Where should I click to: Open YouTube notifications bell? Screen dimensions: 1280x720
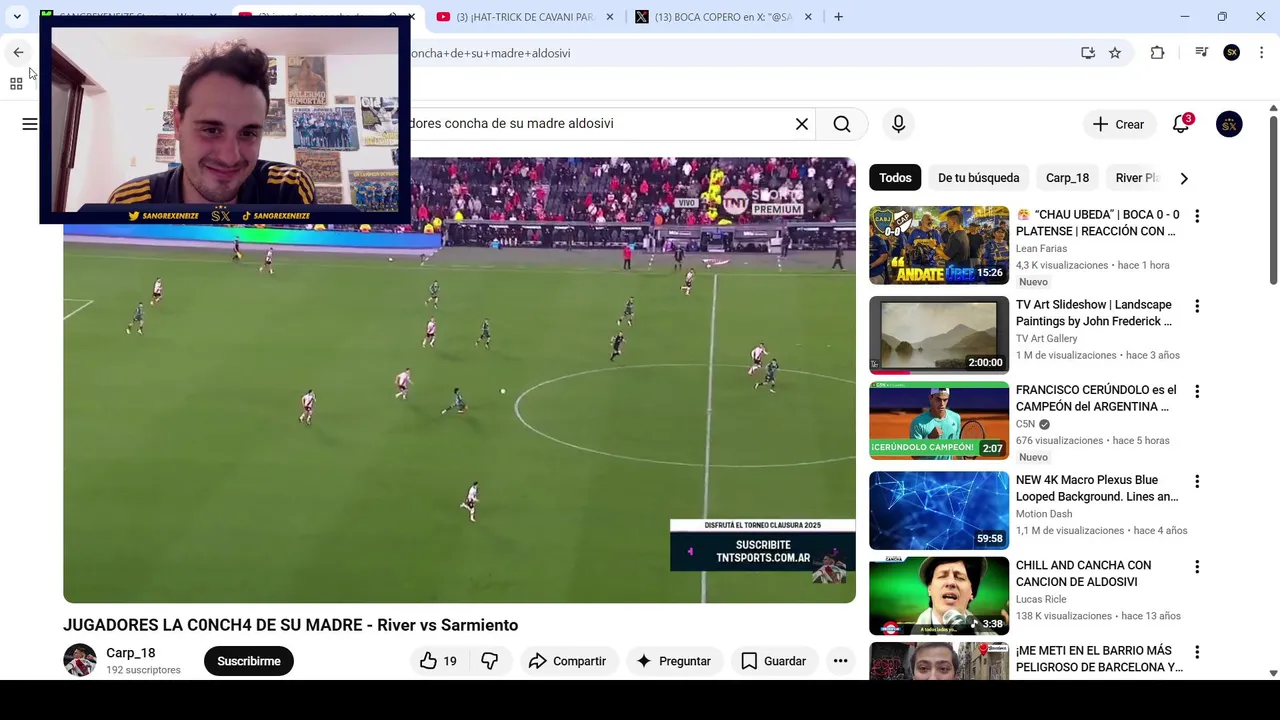tap(1181, 124)
